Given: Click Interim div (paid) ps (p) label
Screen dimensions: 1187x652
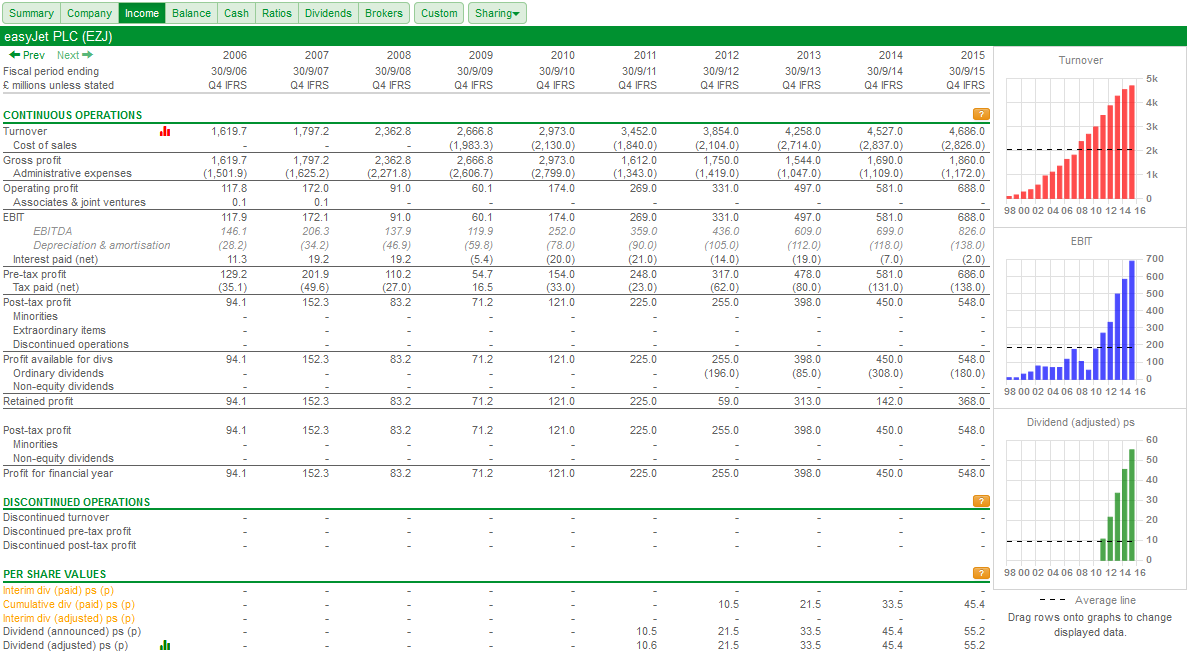Looking at the screenshot, I should click(58, 591).
